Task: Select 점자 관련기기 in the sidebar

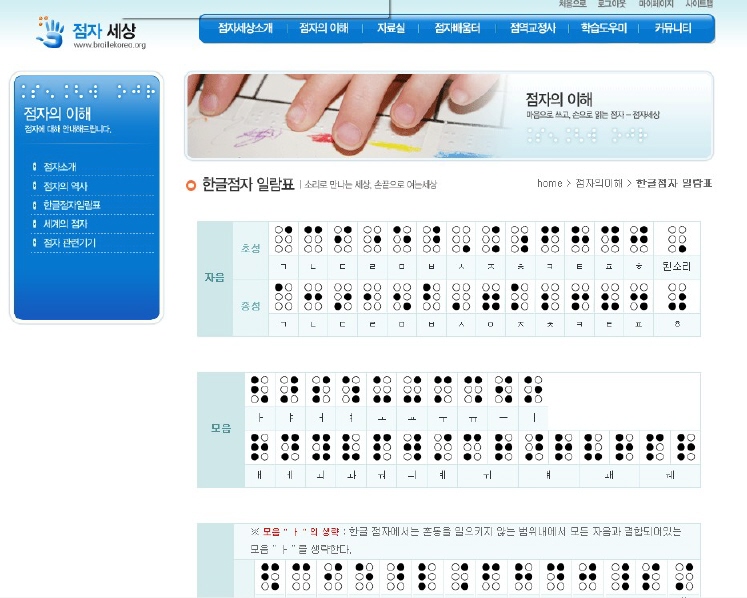Action: click(70, 243)
